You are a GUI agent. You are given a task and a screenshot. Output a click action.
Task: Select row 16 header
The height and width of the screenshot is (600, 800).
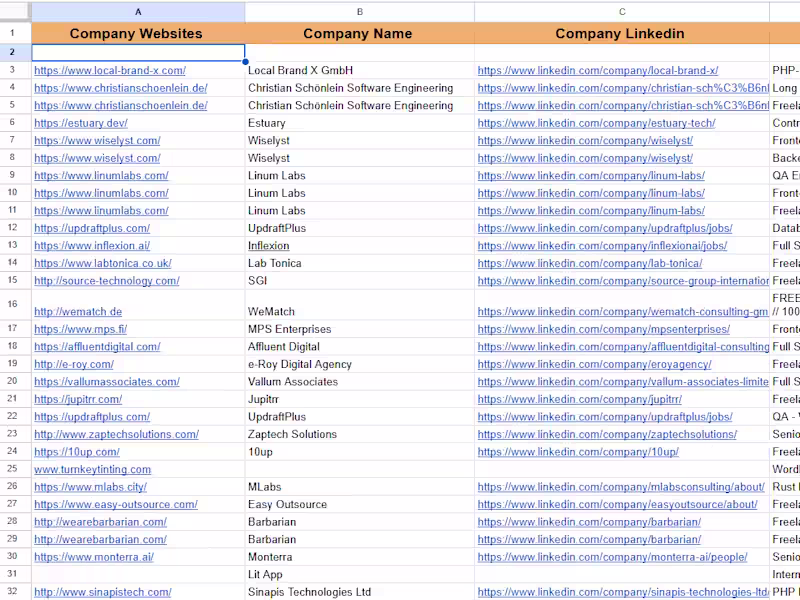coord(12,304)
